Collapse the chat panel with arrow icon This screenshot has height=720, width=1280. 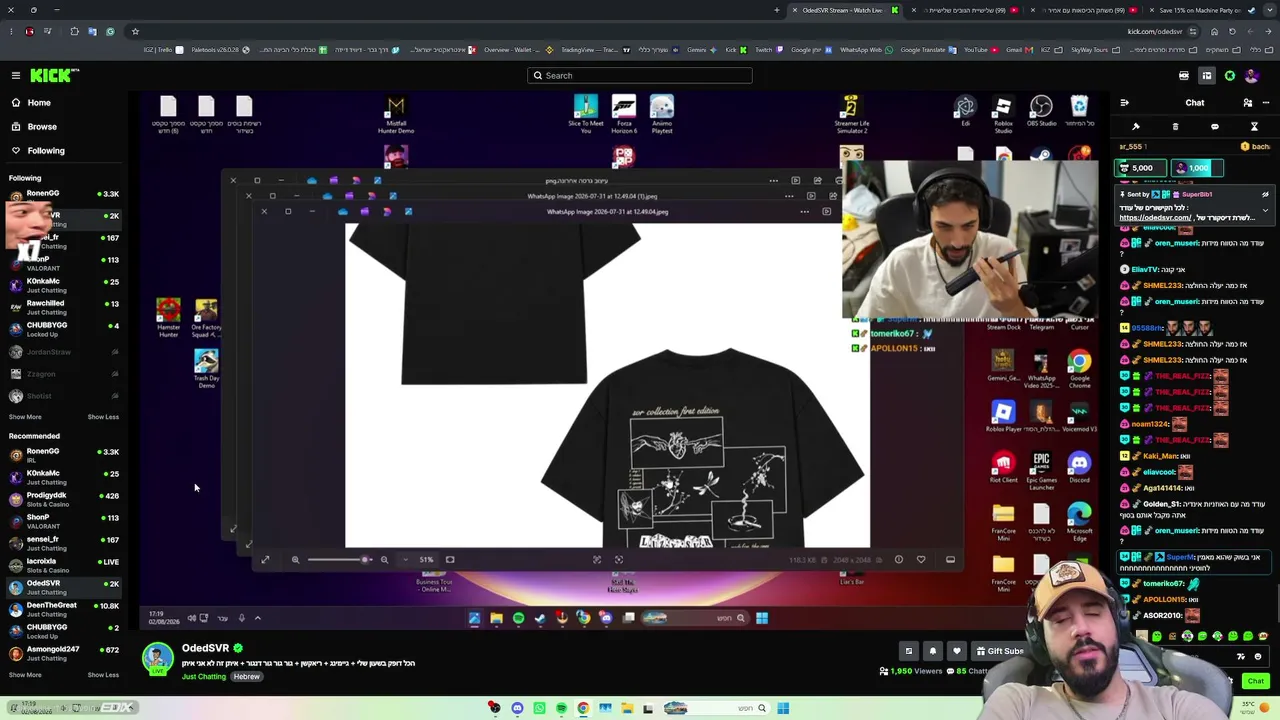click(x=1124, y=102)
